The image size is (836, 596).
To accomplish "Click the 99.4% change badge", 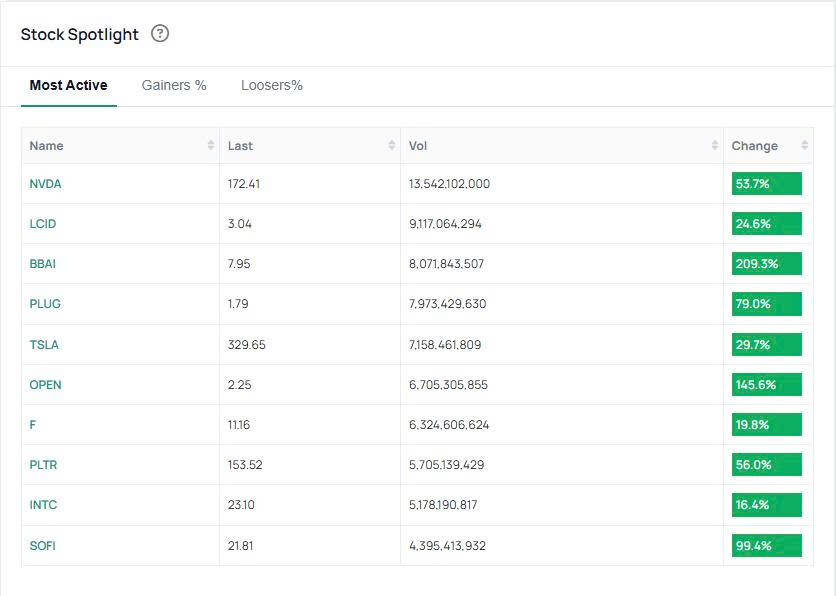I will pos(767,546).
